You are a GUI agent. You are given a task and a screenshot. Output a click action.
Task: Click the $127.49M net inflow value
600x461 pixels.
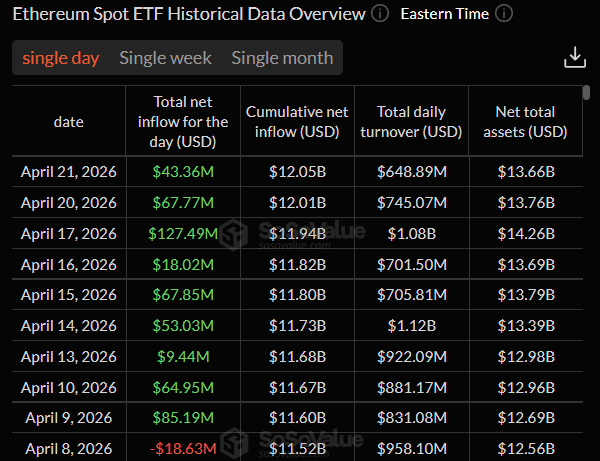click(x=183, y=233)
